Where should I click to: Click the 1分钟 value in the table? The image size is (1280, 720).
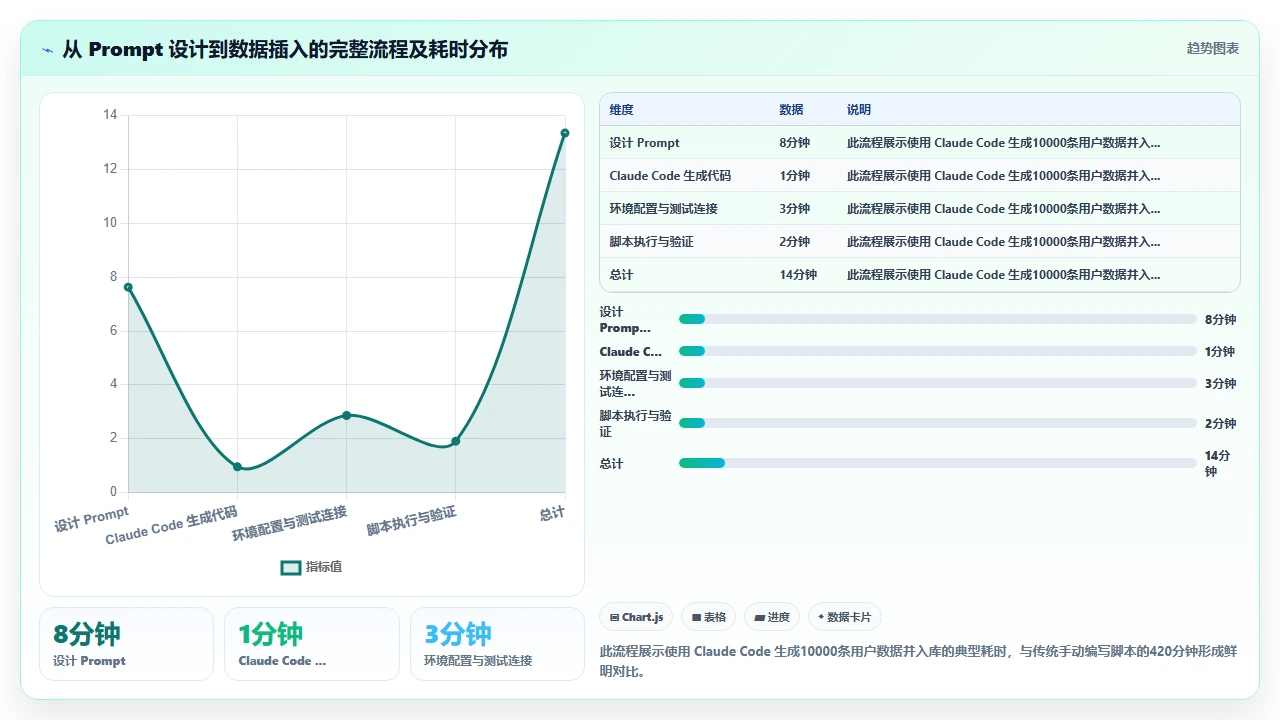click(x=795, y=176)
